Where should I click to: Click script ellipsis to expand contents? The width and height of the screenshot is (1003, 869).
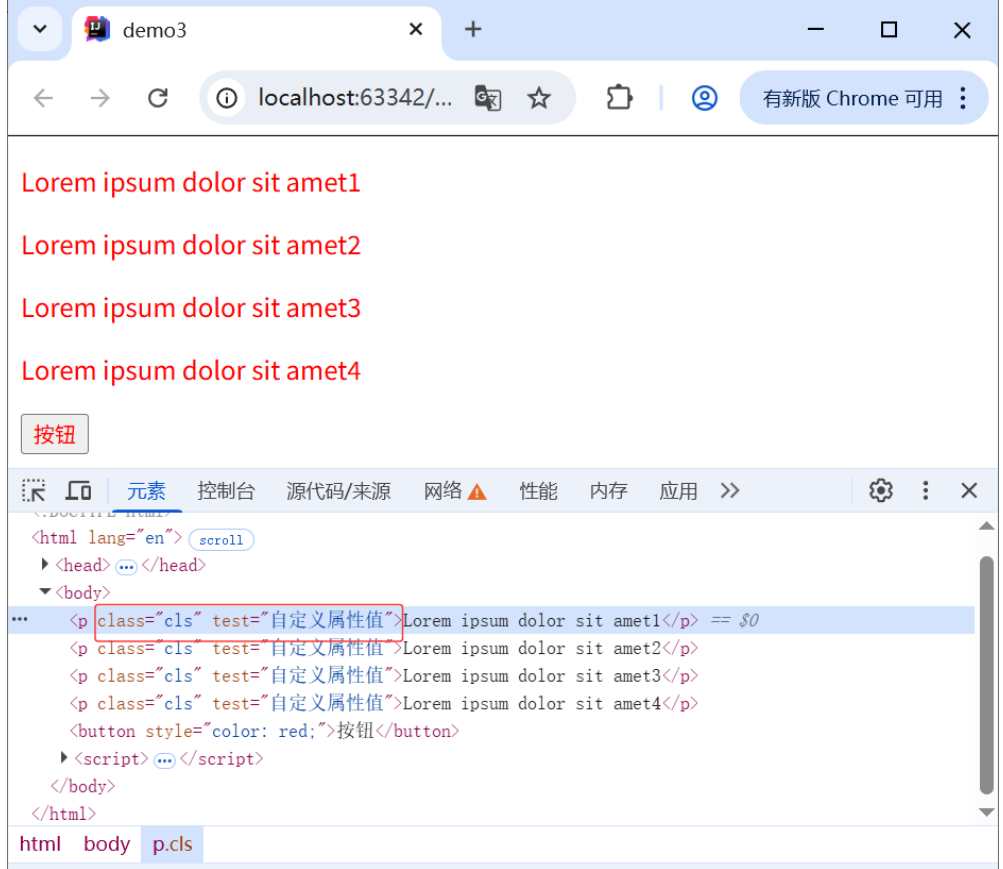pyautogui.click(x=164, y=760)
